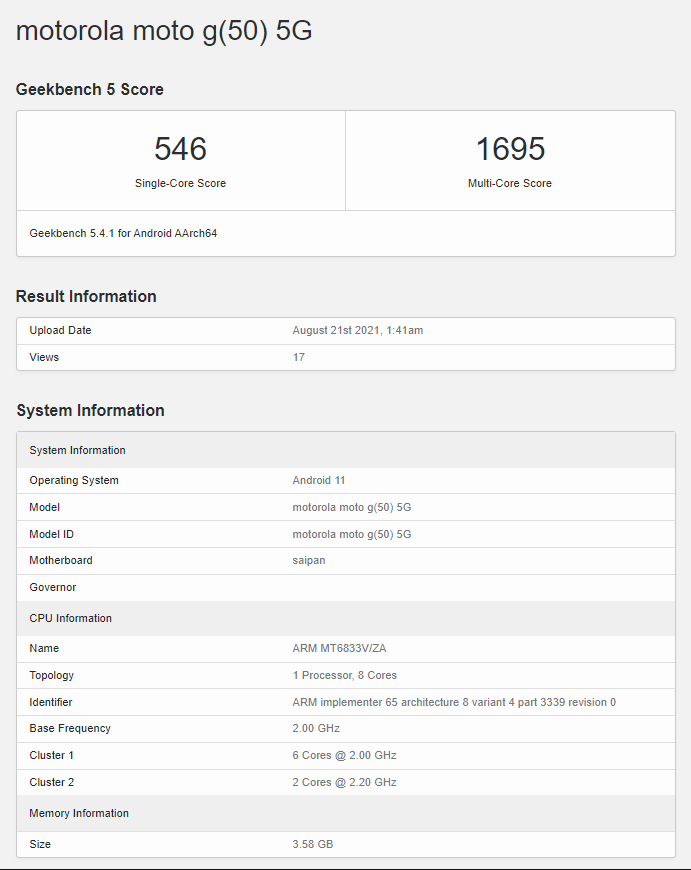Select the memory size value '3.58 GB'
The height and width of the screenshot is (870, 691).
click(x=312, y=844)
